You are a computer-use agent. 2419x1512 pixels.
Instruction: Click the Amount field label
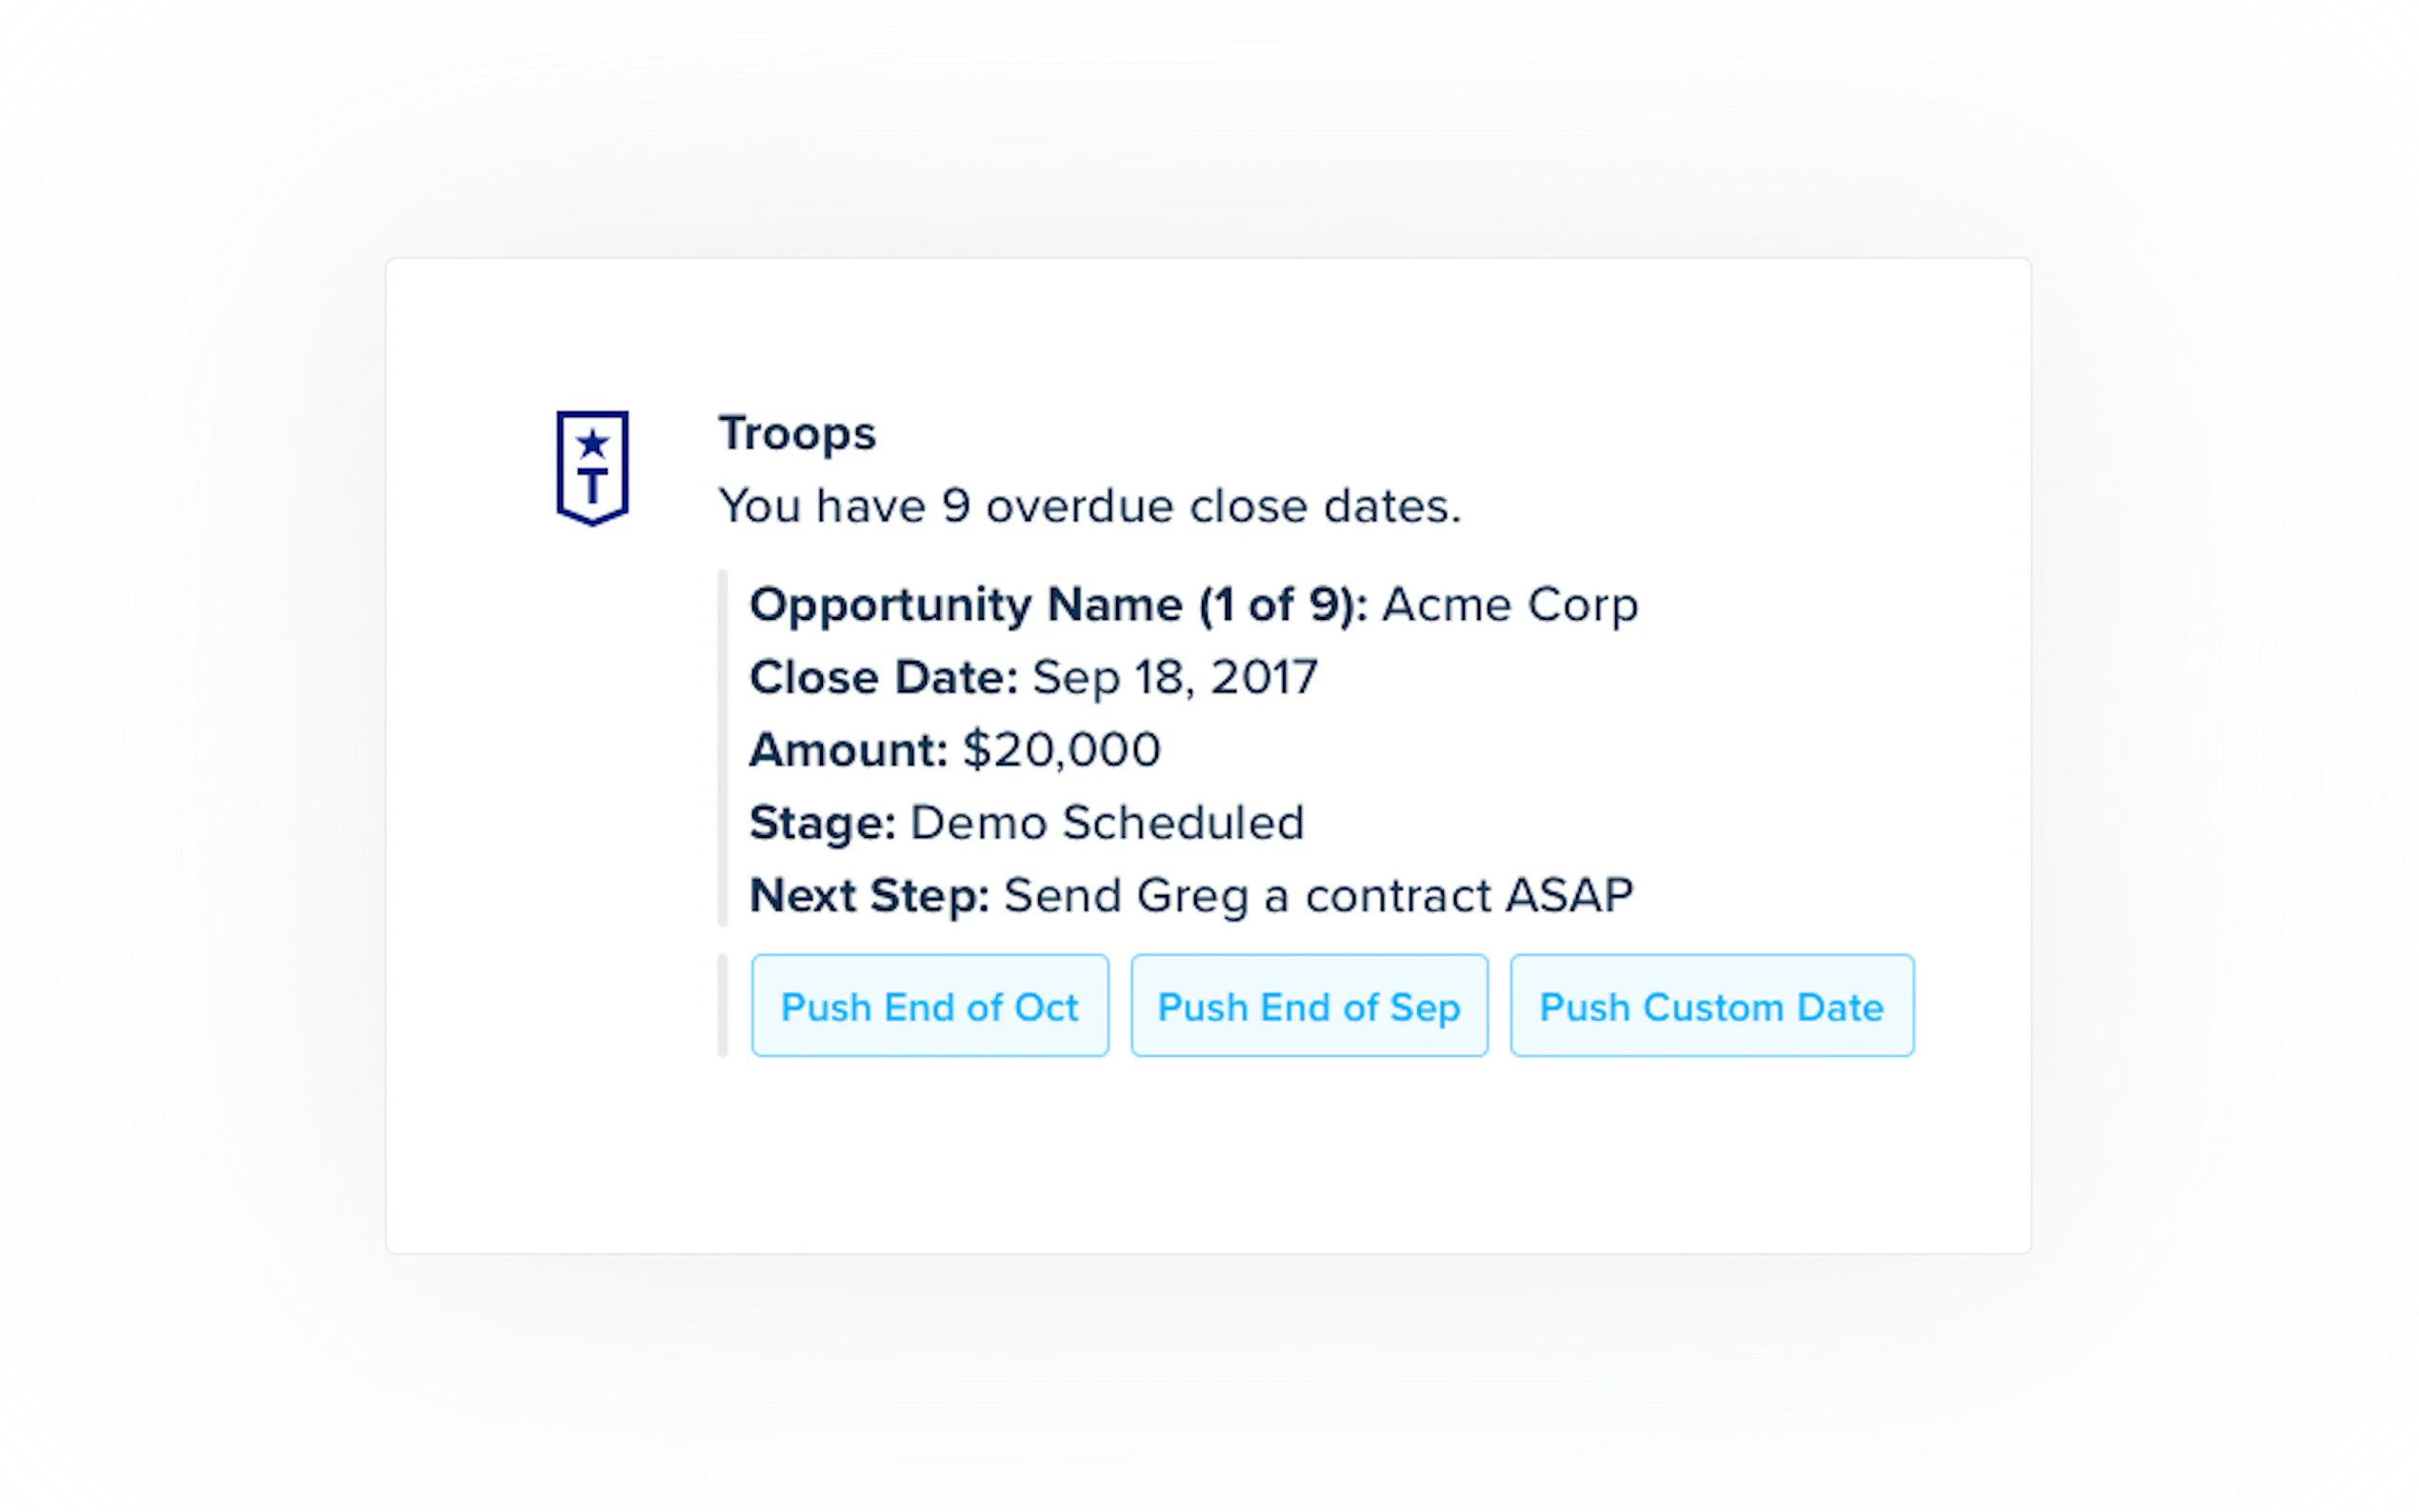tap(848, 750)
